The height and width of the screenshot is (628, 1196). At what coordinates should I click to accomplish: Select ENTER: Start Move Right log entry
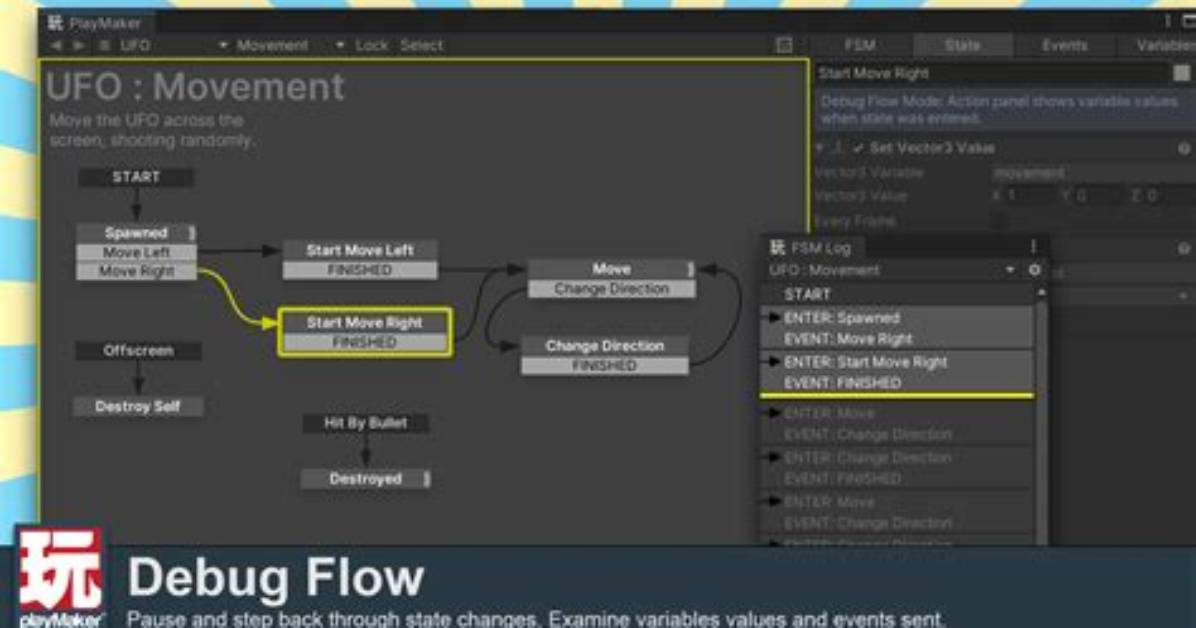click(x=897, y=362)
